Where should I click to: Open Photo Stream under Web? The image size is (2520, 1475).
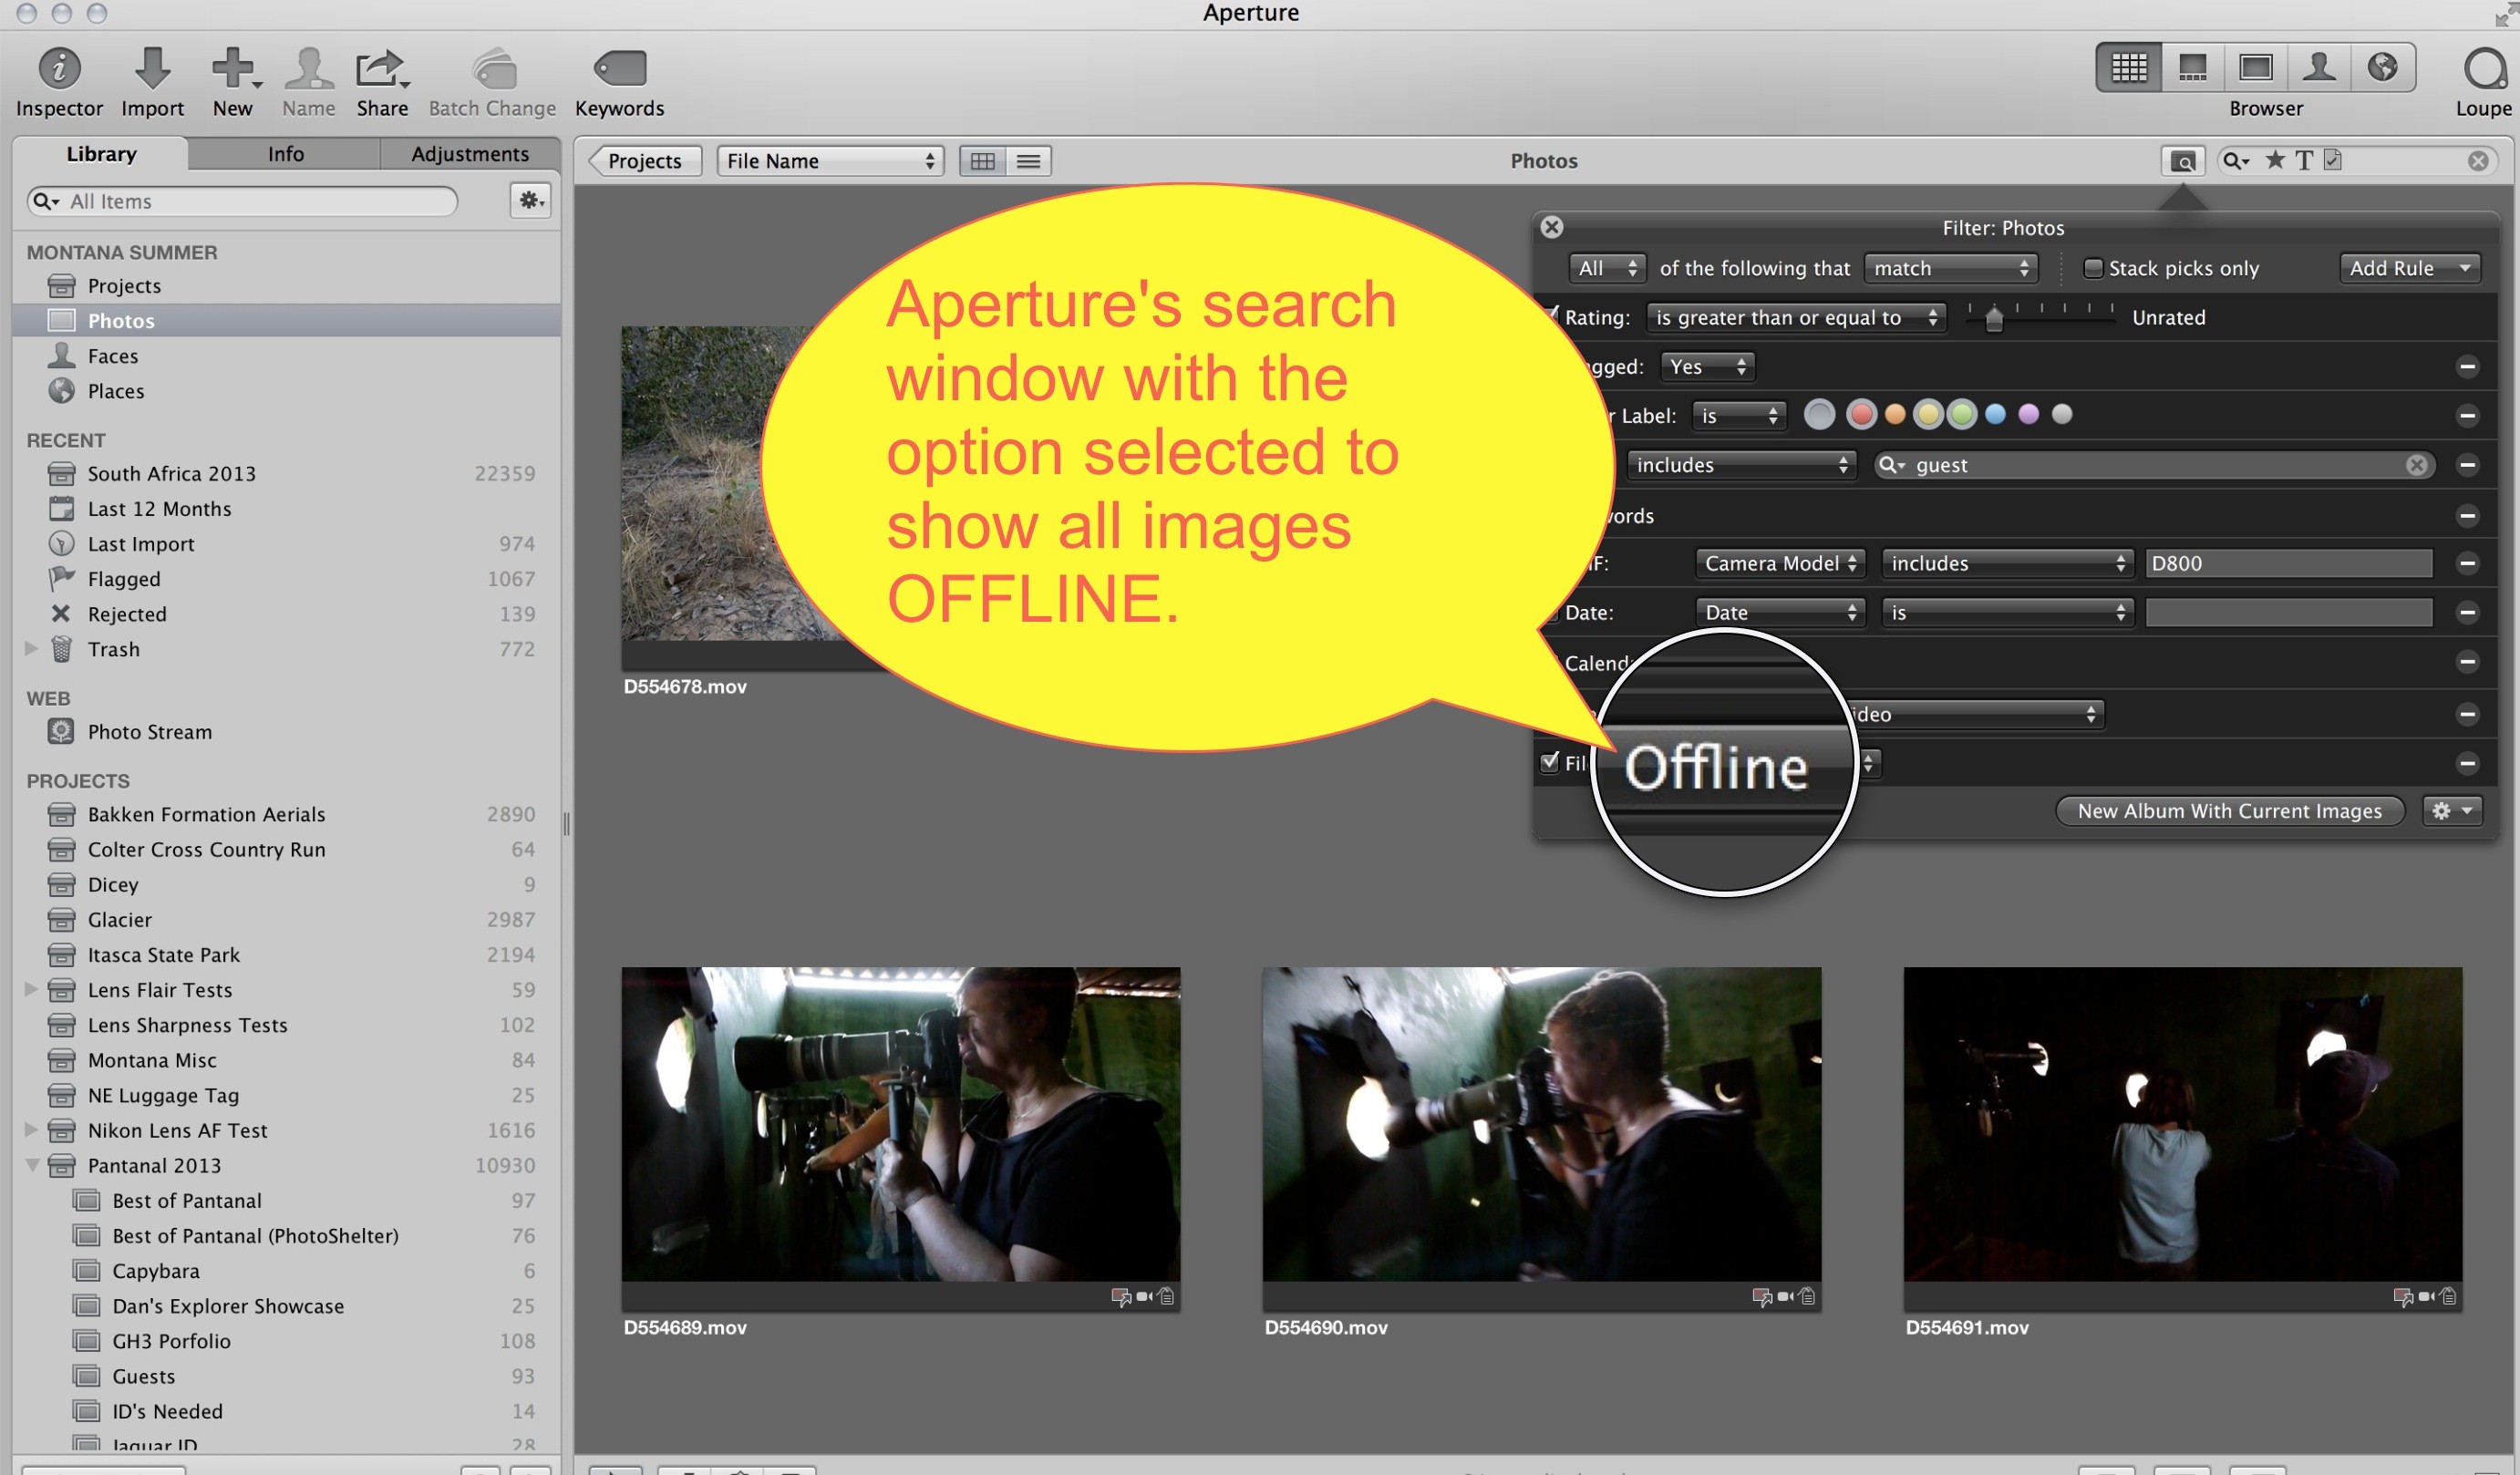(x=286, y=732)
